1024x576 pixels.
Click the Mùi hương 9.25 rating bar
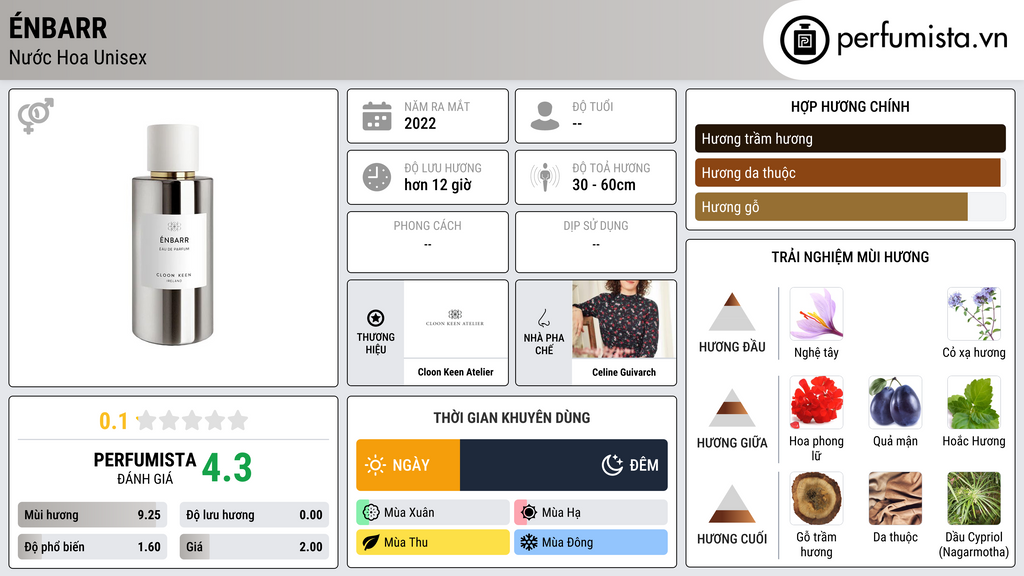[92, 515]
